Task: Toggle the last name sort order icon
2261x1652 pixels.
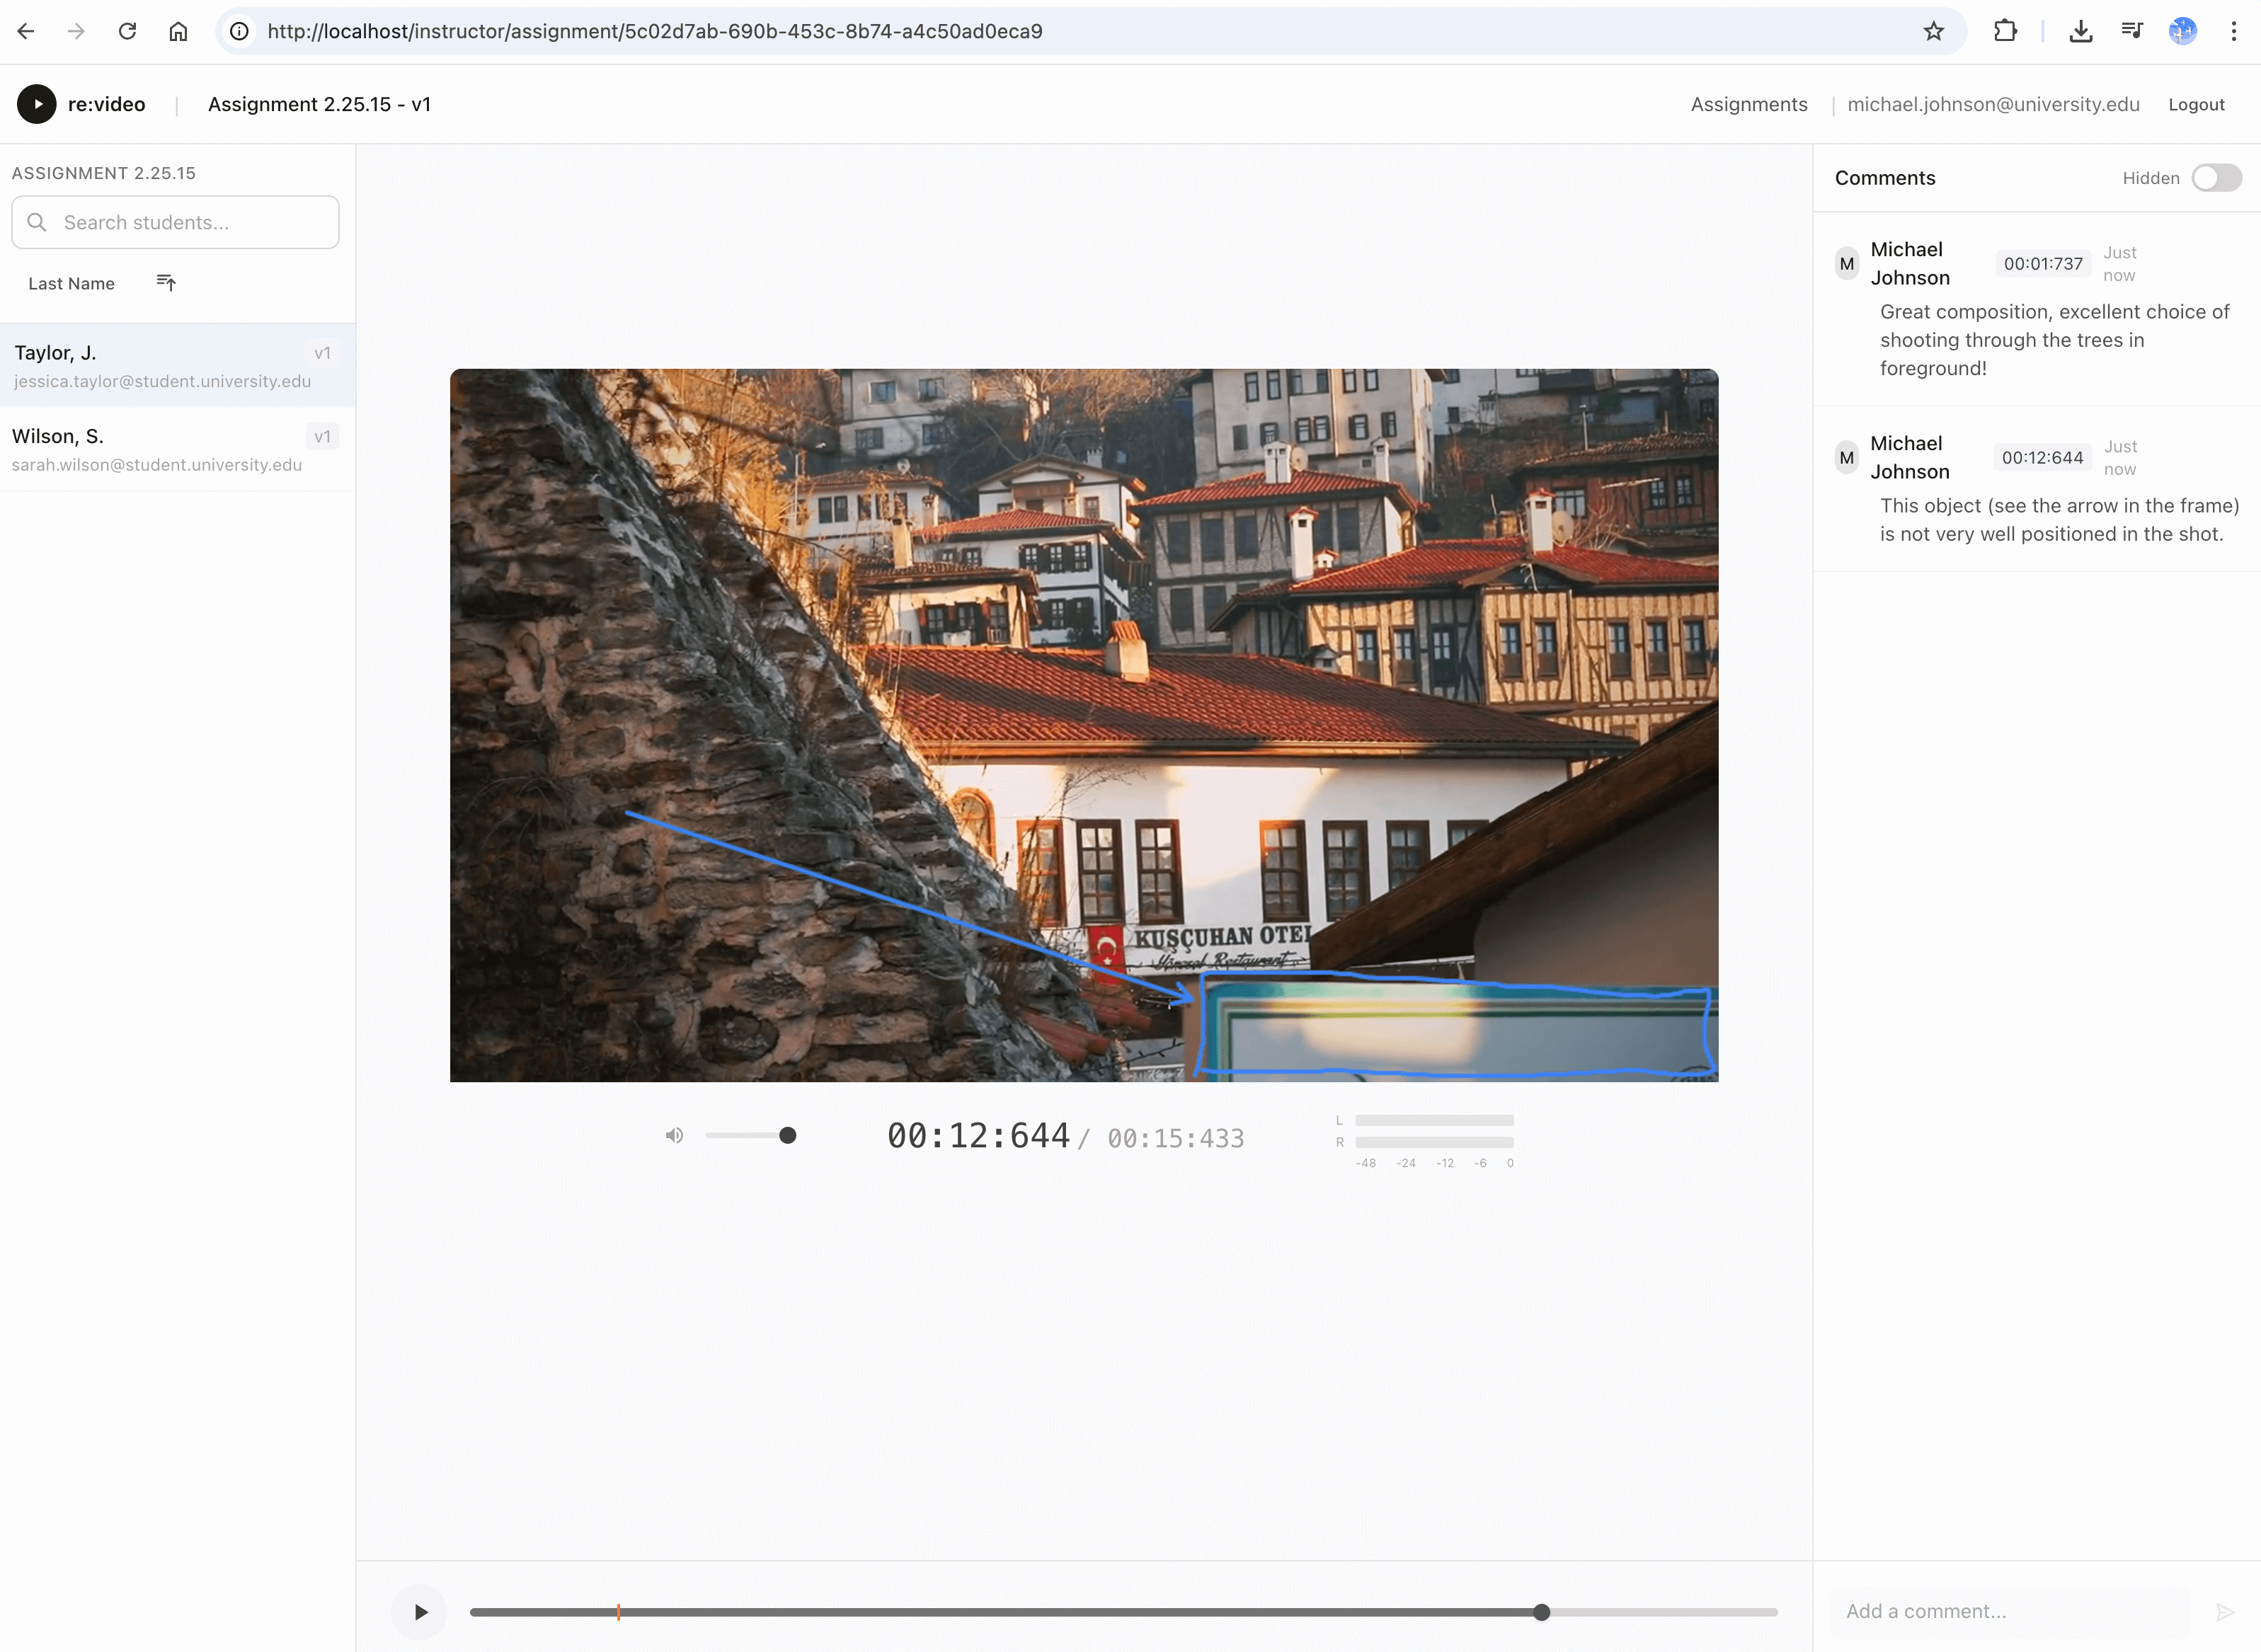Action: click(x=166, y=282)
